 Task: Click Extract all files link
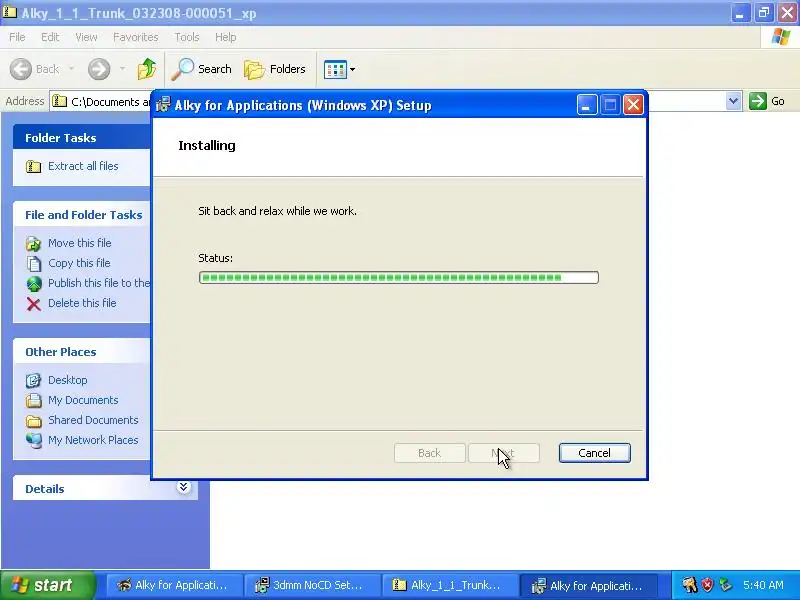(83, 166)
